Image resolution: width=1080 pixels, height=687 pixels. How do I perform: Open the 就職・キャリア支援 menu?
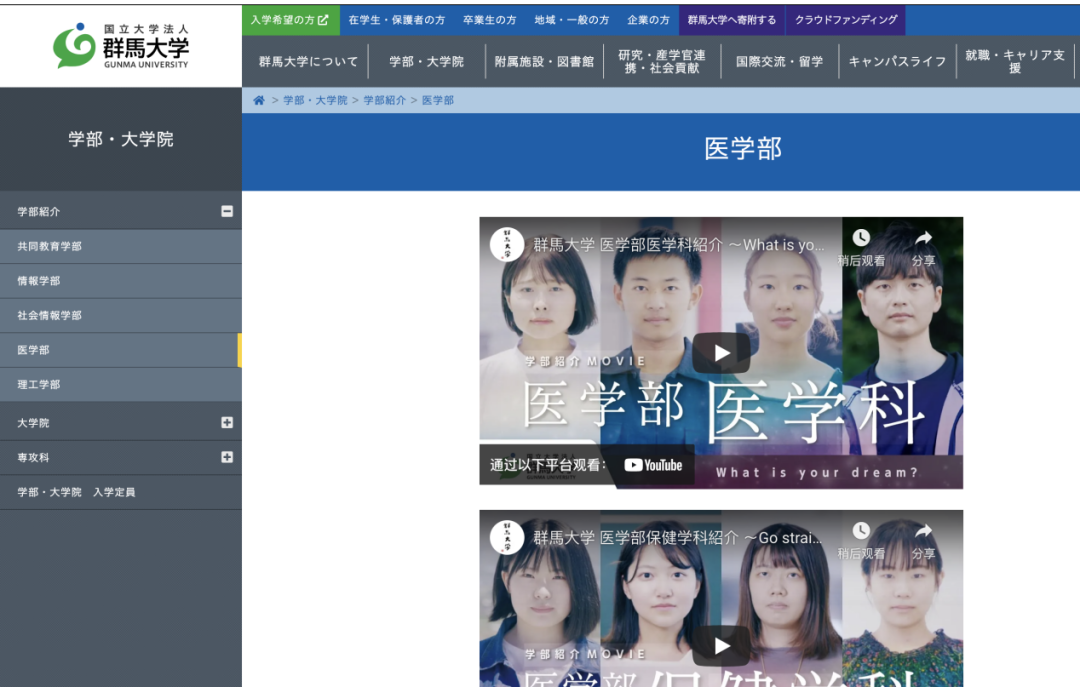click(x=1015, y=61)
